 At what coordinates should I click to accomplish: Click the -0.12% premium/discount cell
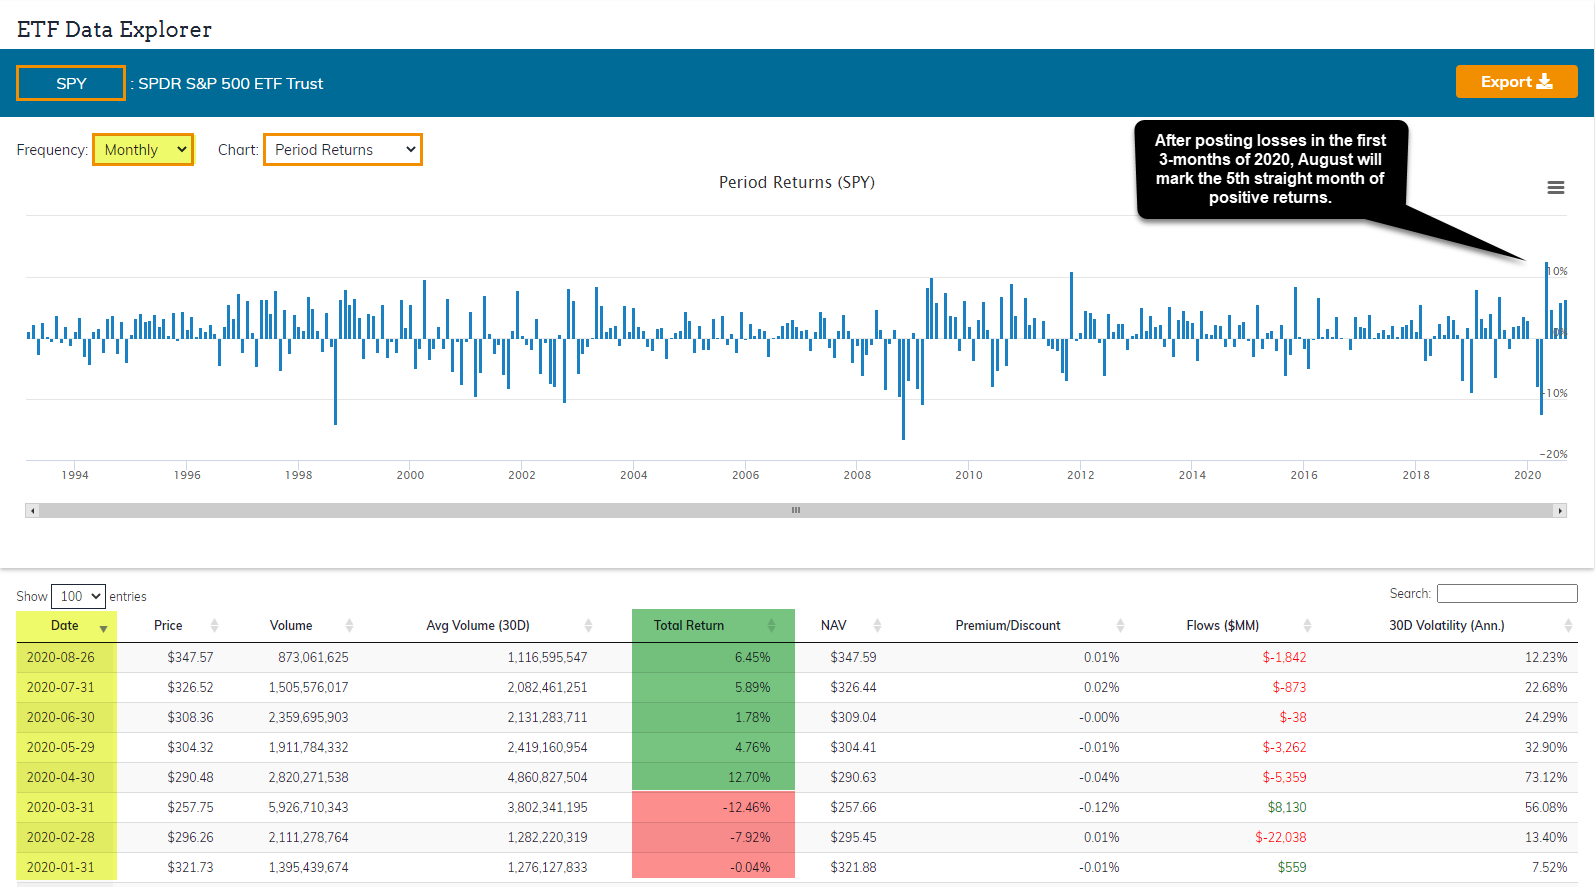pos(1099,807)
